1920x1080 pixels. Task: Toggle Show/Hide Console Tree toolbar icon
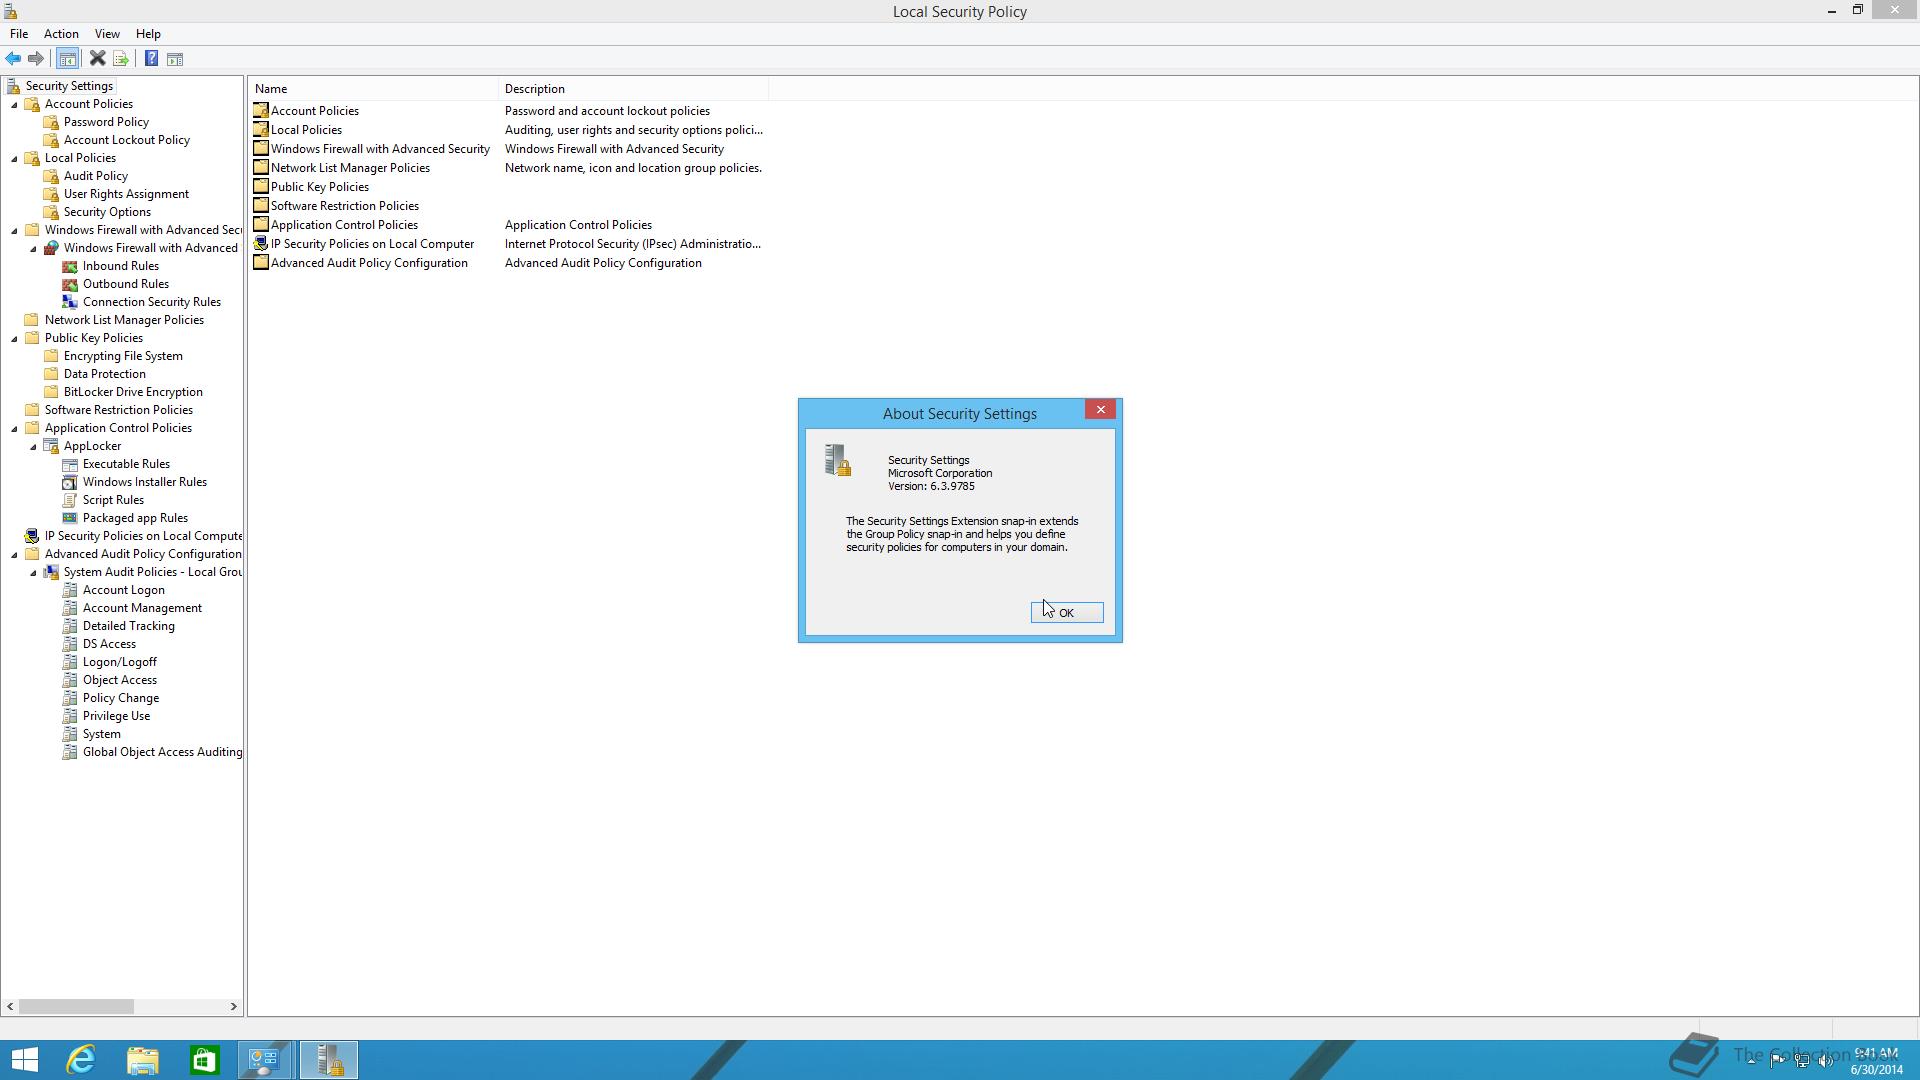68,59
